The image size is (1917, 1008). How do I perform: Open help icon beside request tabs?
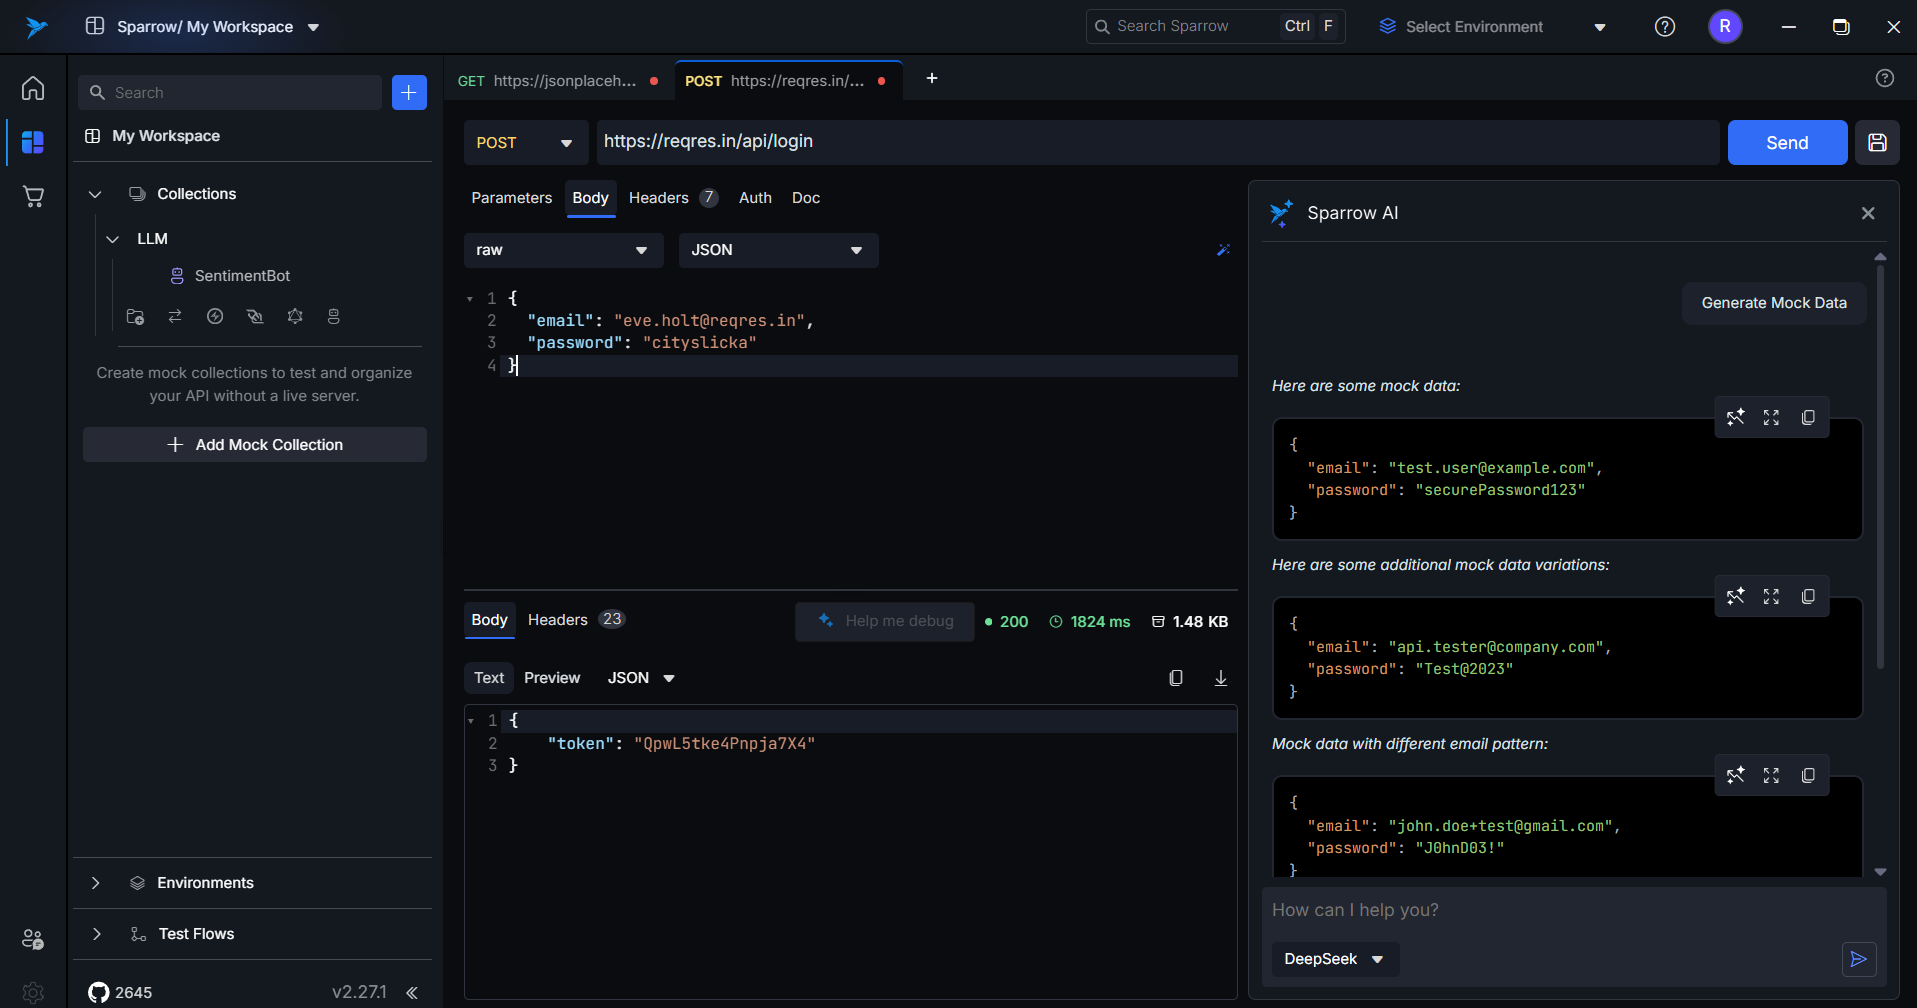click(x=1885, y=78)
